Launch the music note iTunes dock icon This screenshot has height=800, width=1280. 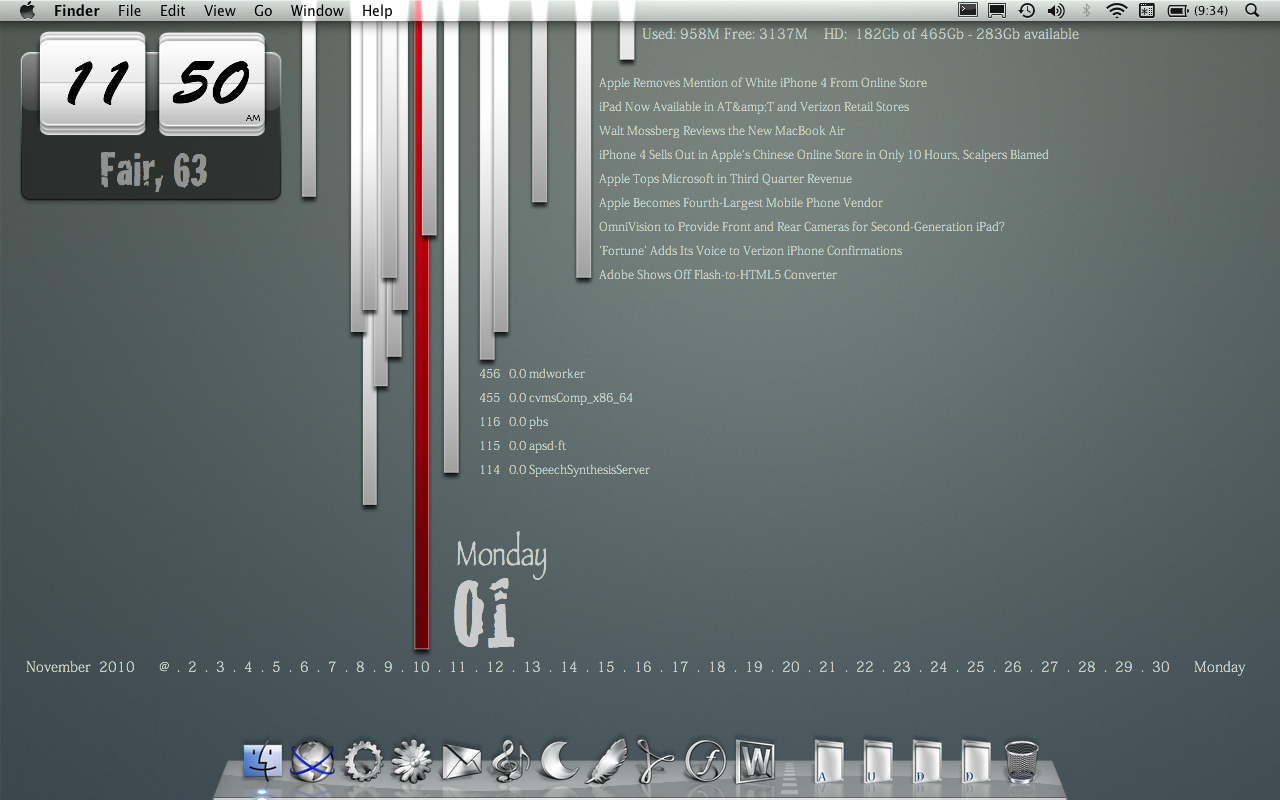point(510,761)
